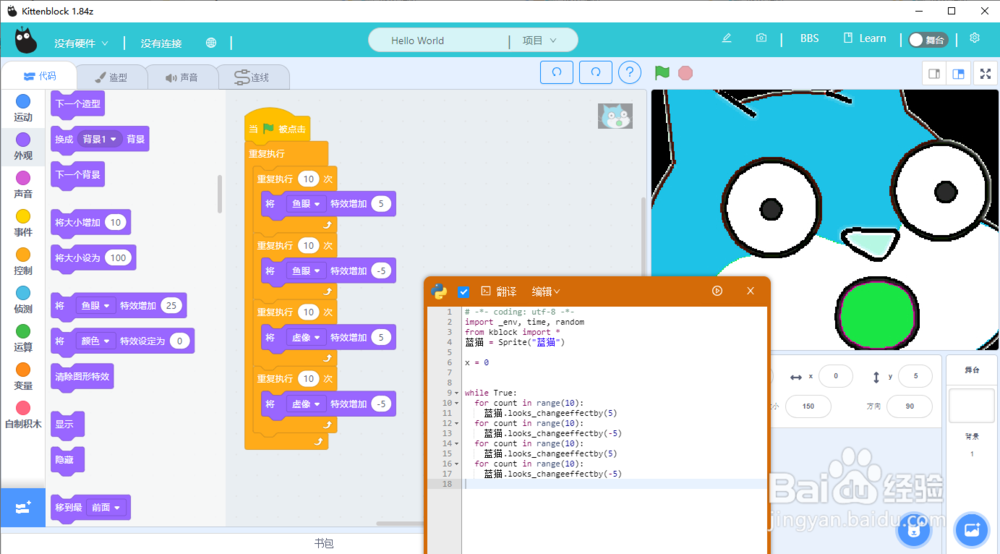Click the sprite y position field
Viewport: 1000px width, 554px height.
[915, 376]
